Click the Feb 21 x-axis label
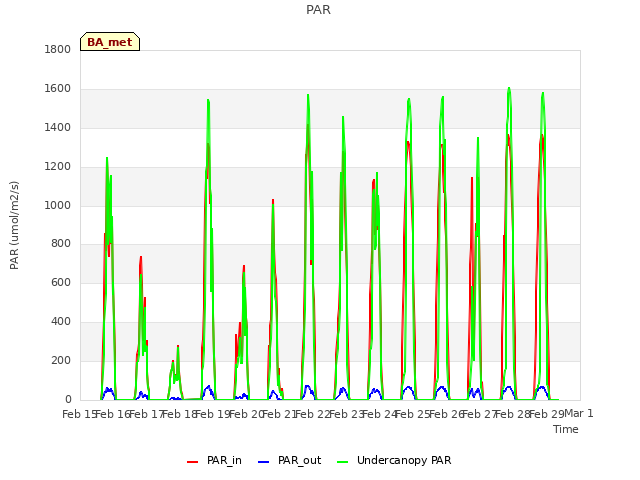This screenshot has width=640, height=480. point(279,414)
